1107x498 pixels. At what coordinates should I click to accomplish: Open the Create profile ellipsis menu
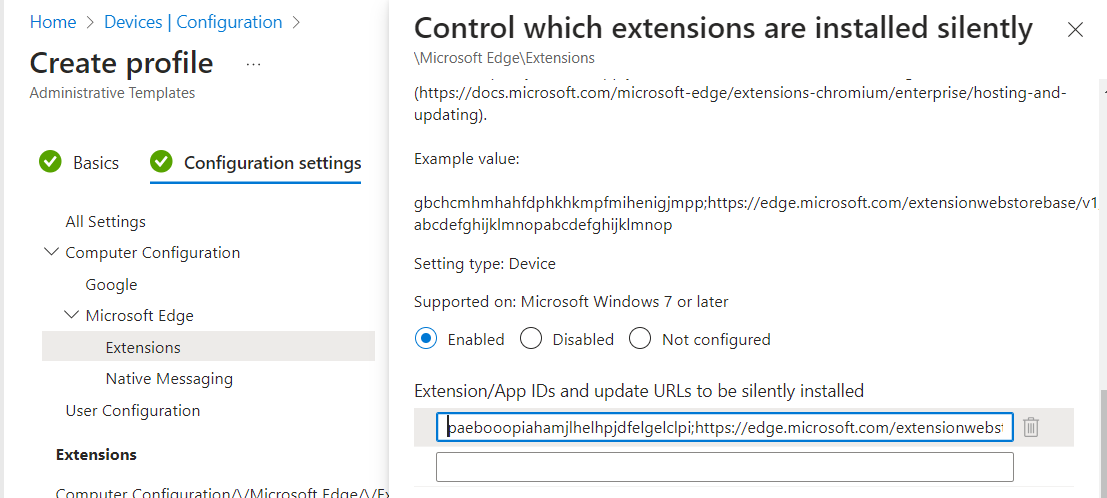(253, 64)
